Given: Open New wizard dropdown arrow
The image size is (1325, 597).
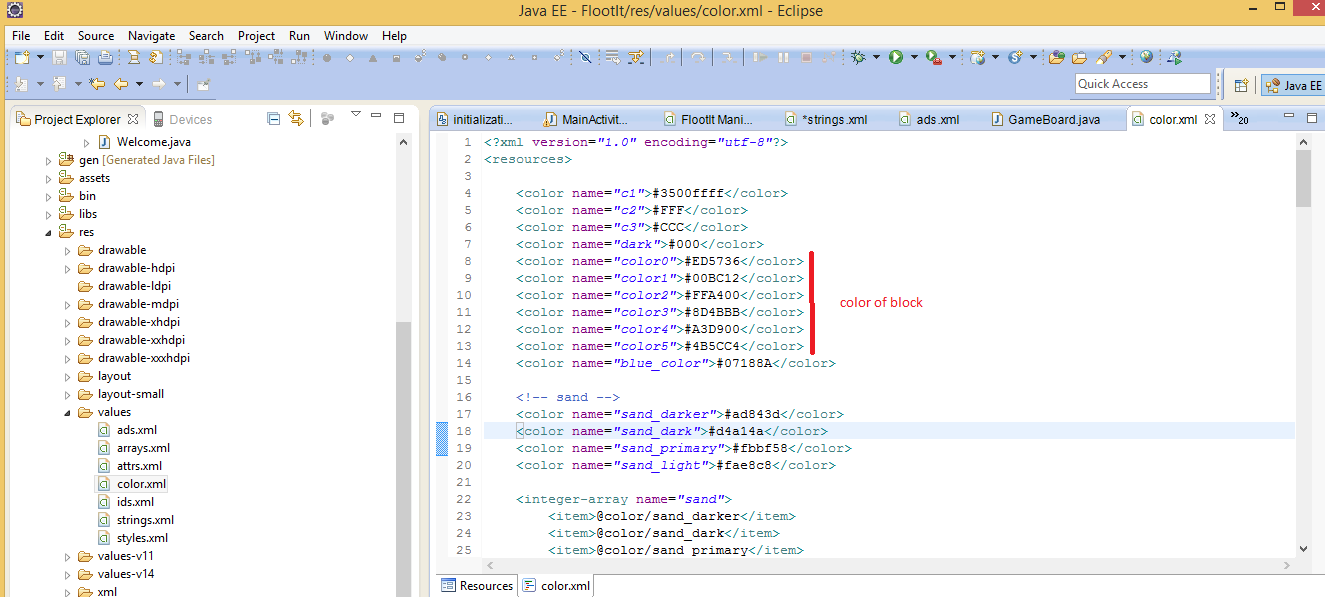Looking at the screenshot, I should pos(40,59).
